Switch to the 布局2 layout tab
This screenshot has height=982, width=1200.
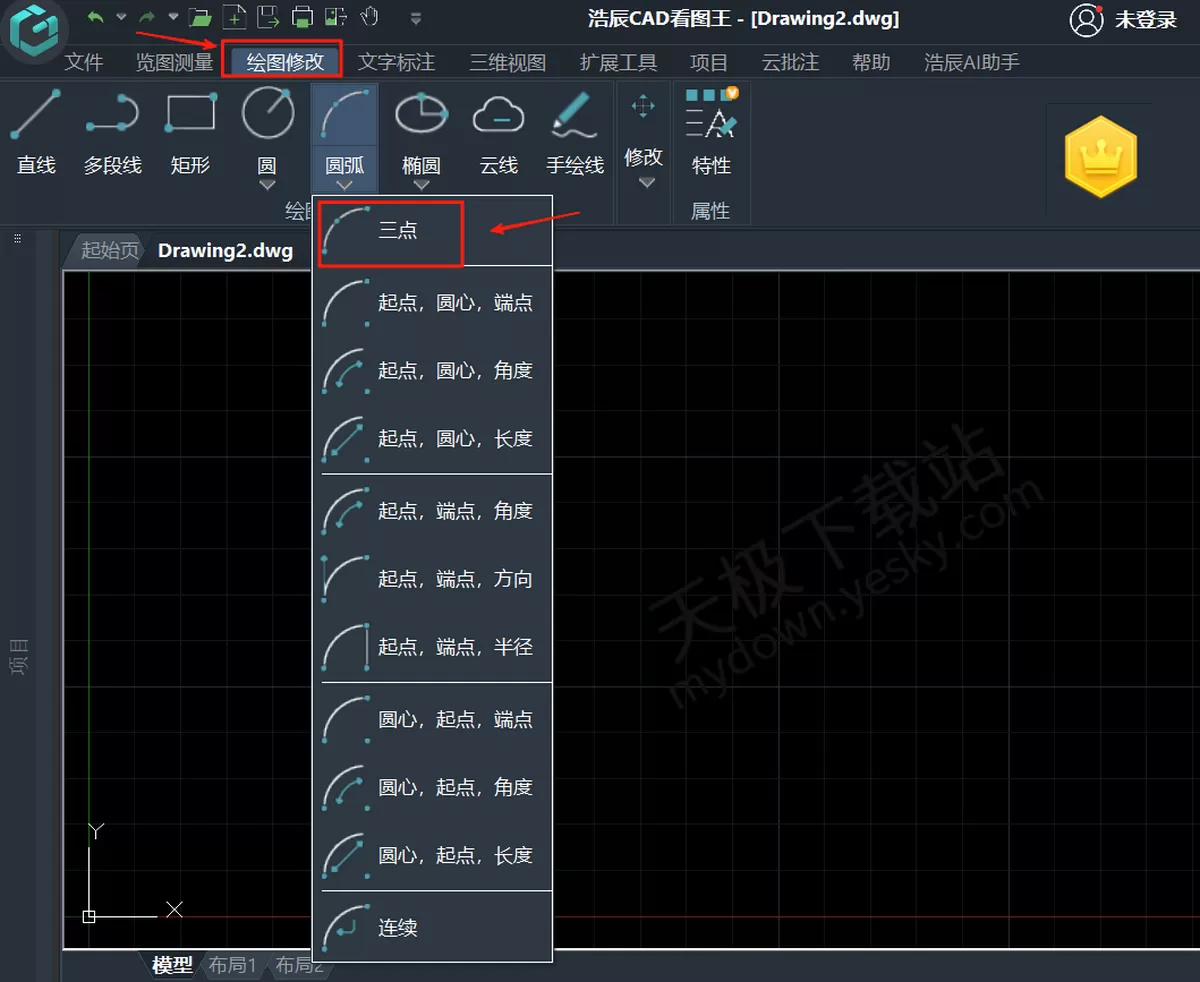(x=299, y=966)
